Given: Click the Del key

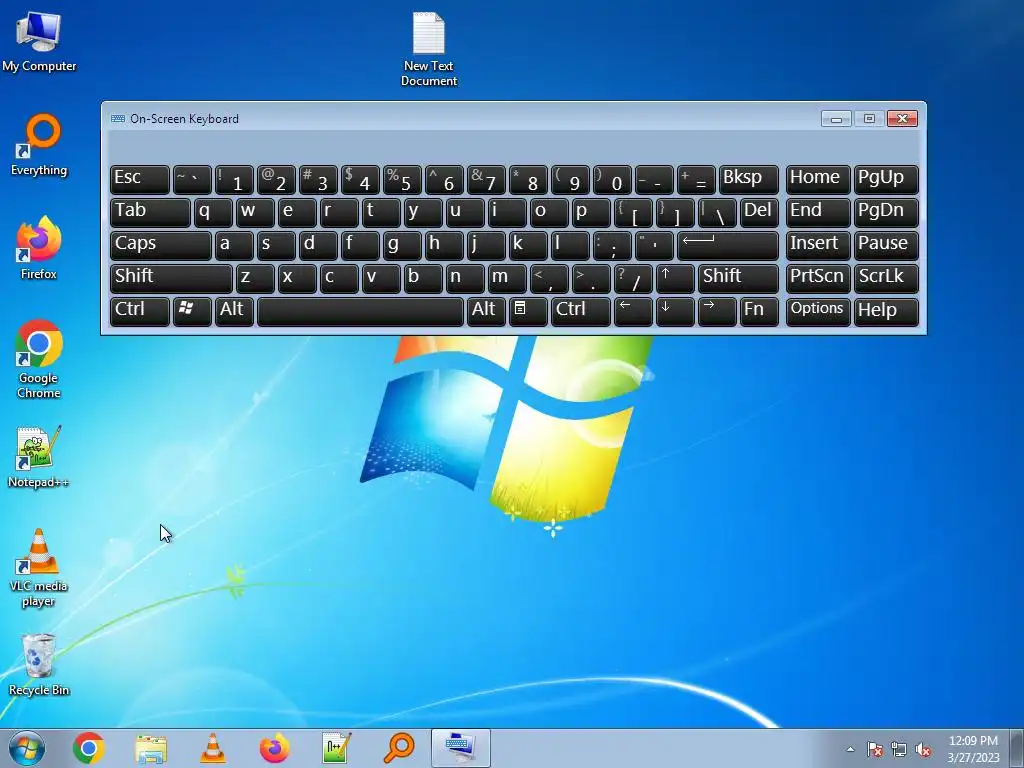Looking at the screenshot, I should tap(759, 212).
